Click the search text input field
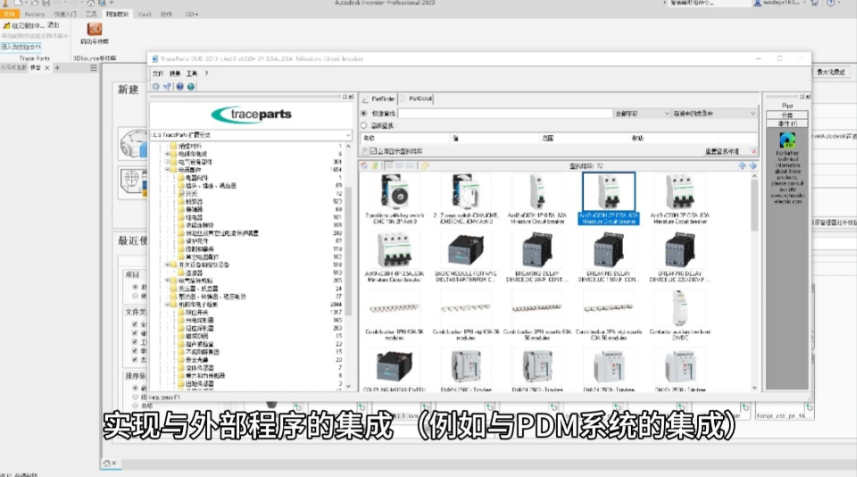This screenshot has width=857, height=477. (x=505, y=114)
